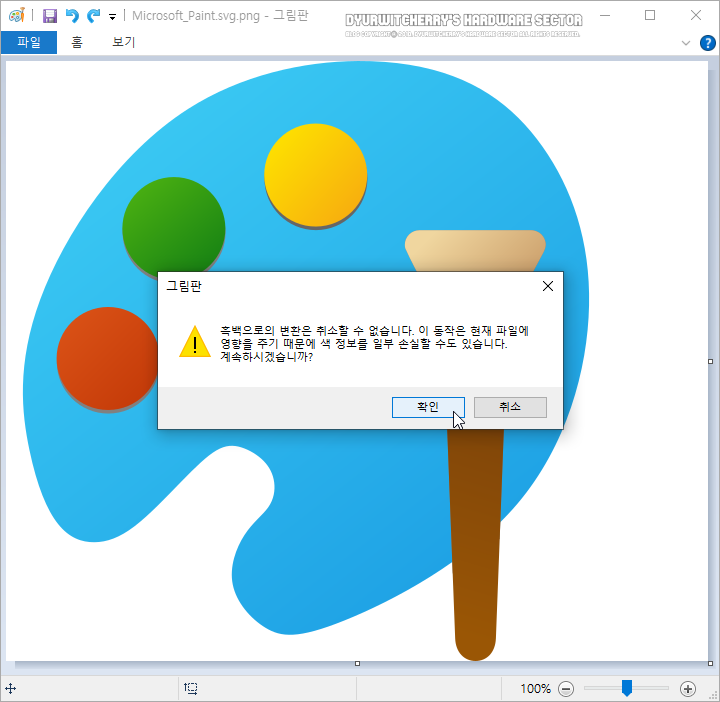Click the 100% zoom level text
This screenshot has height=702, width=720.
(535, 689)
